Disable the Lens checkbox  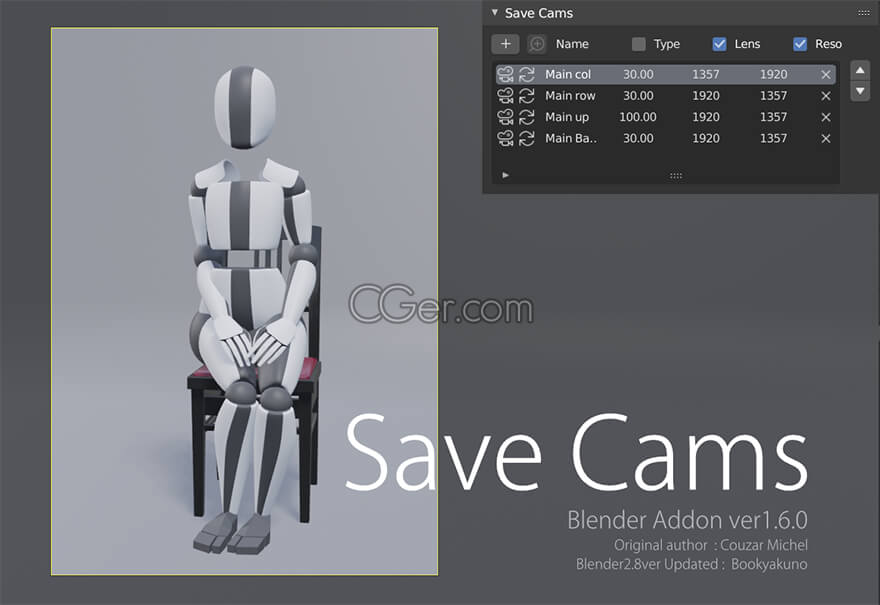(719, 44)
